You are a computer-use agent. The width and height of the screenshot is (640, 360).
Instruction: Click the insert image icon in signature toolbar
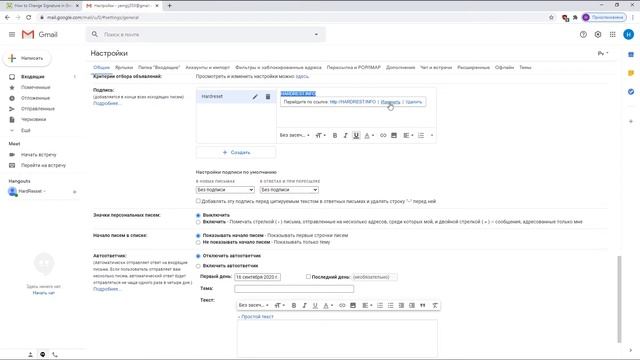coord(394,136)
